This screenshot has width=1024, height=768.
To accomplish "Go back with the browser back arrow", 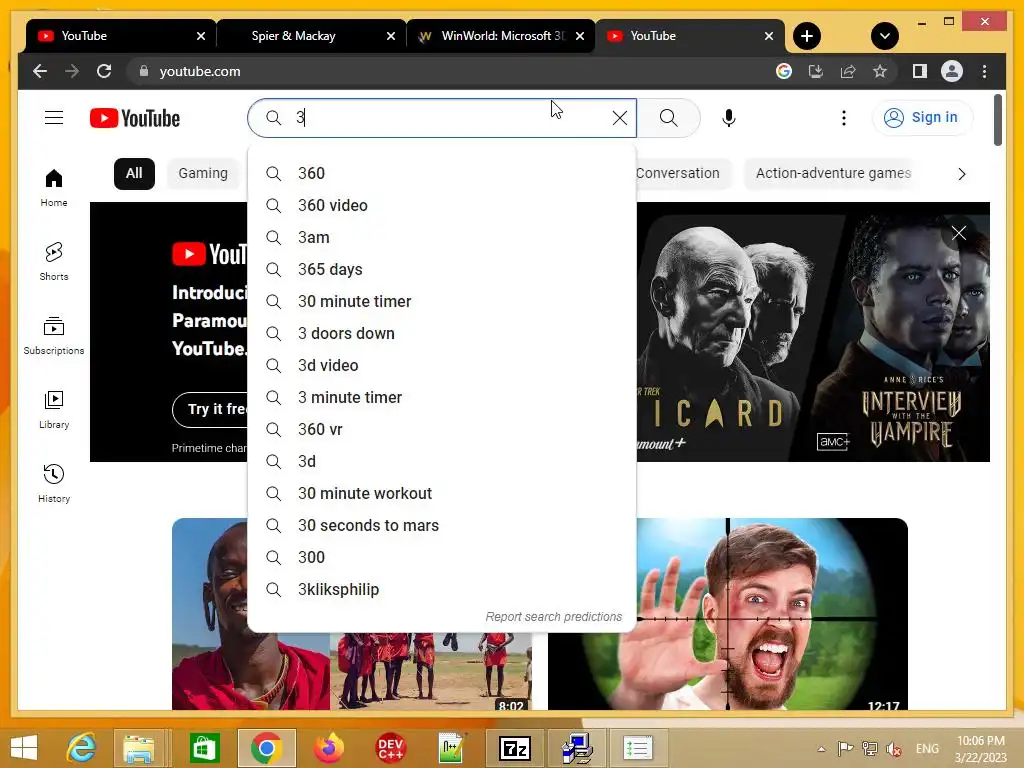I will pyautogui.click(x=40, y=71).
